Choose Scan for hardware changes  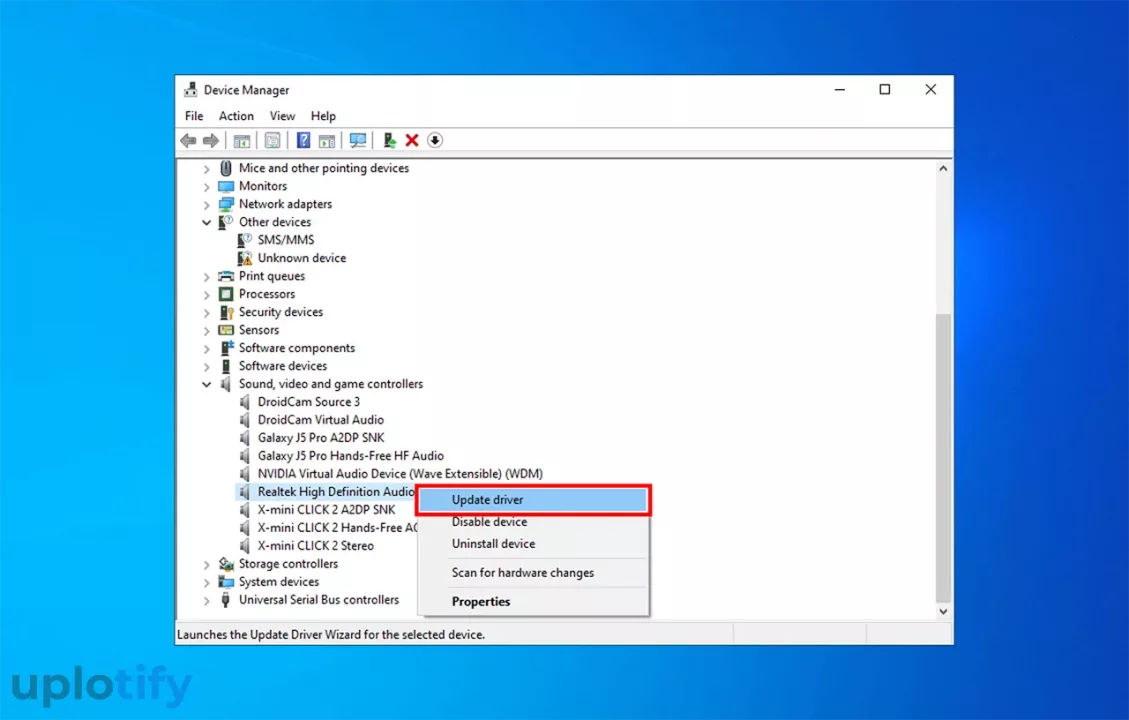[534, 572]
